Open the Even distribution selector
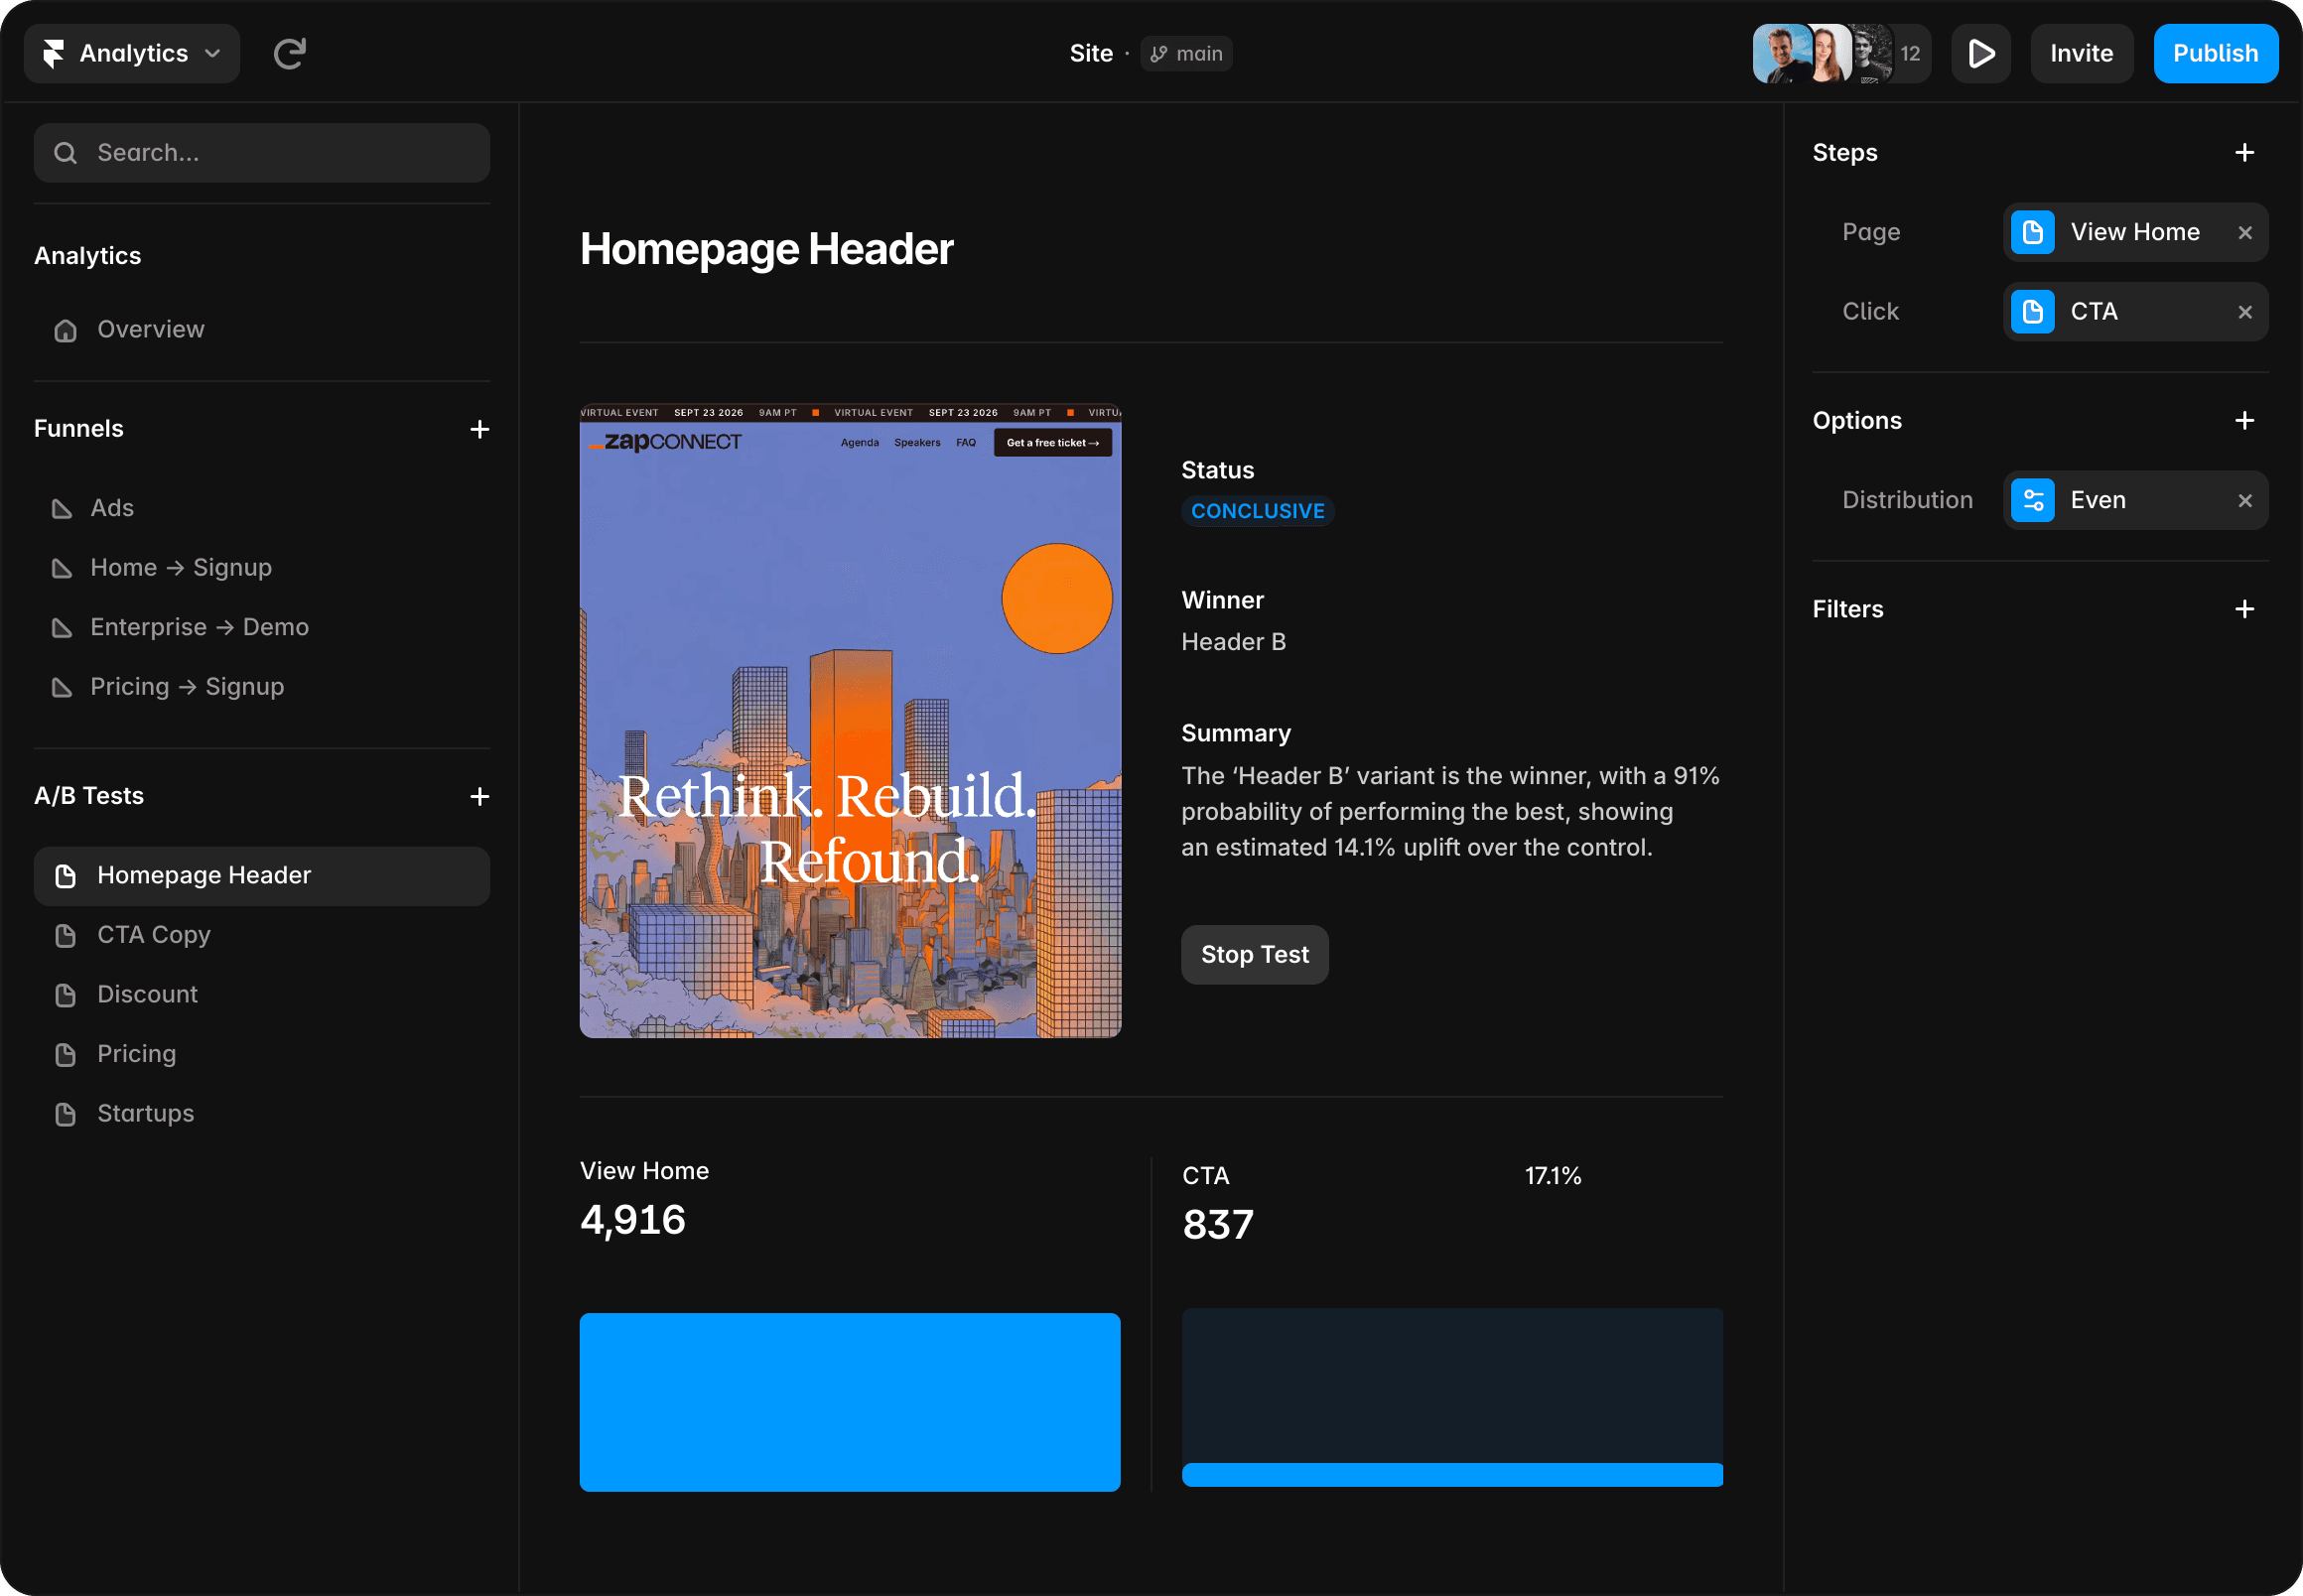The height and width of the screenshot is (1596, 2303). coord(2135,500)
